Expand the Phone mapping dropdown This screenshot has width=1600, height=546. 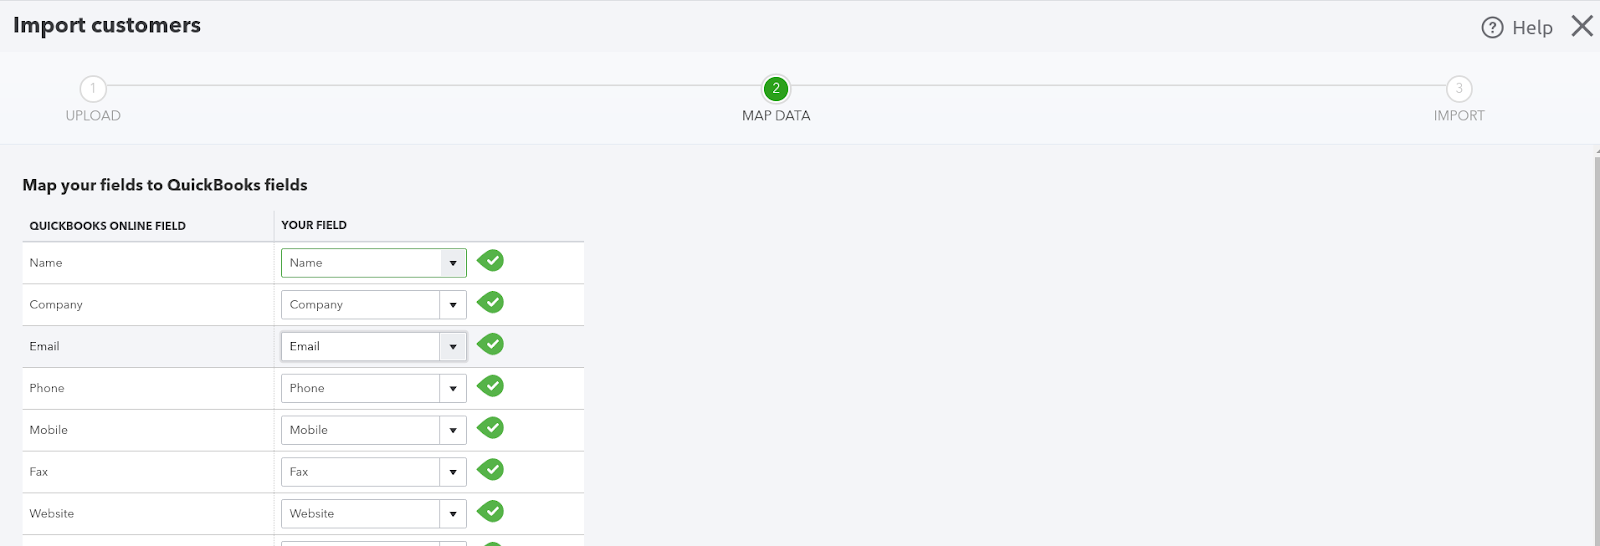click(x=453, y=389)
